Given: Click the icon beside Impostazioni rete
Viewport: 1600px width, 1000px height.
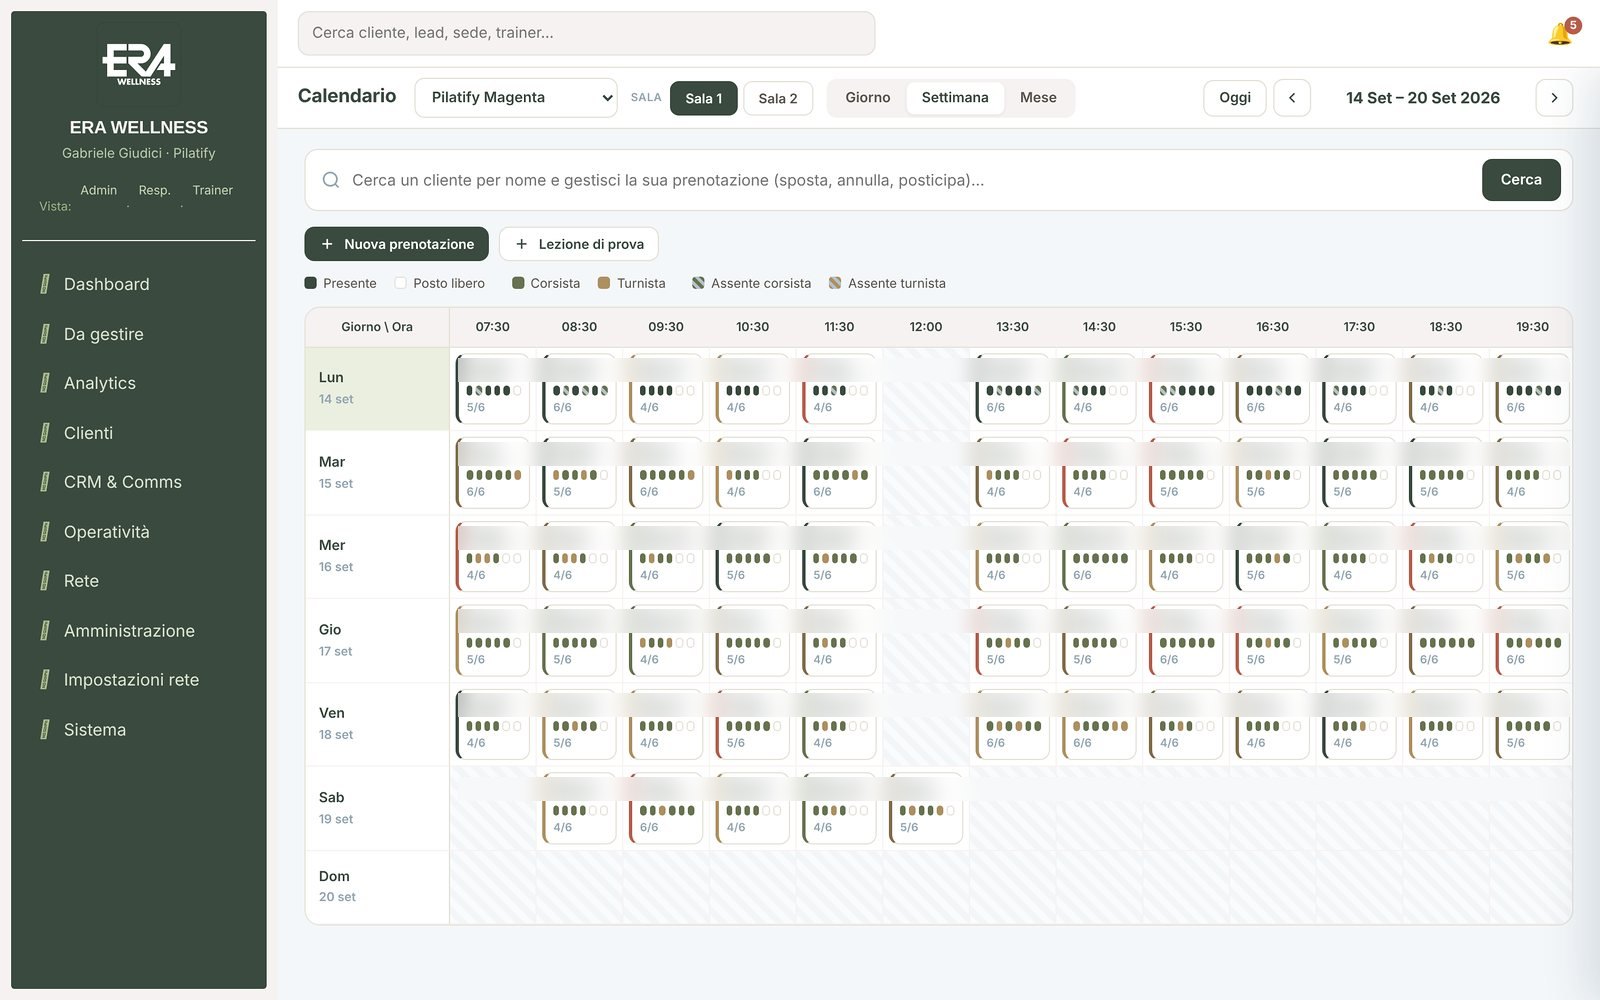Looking at the screenshot, I should (x=45, y=680).
